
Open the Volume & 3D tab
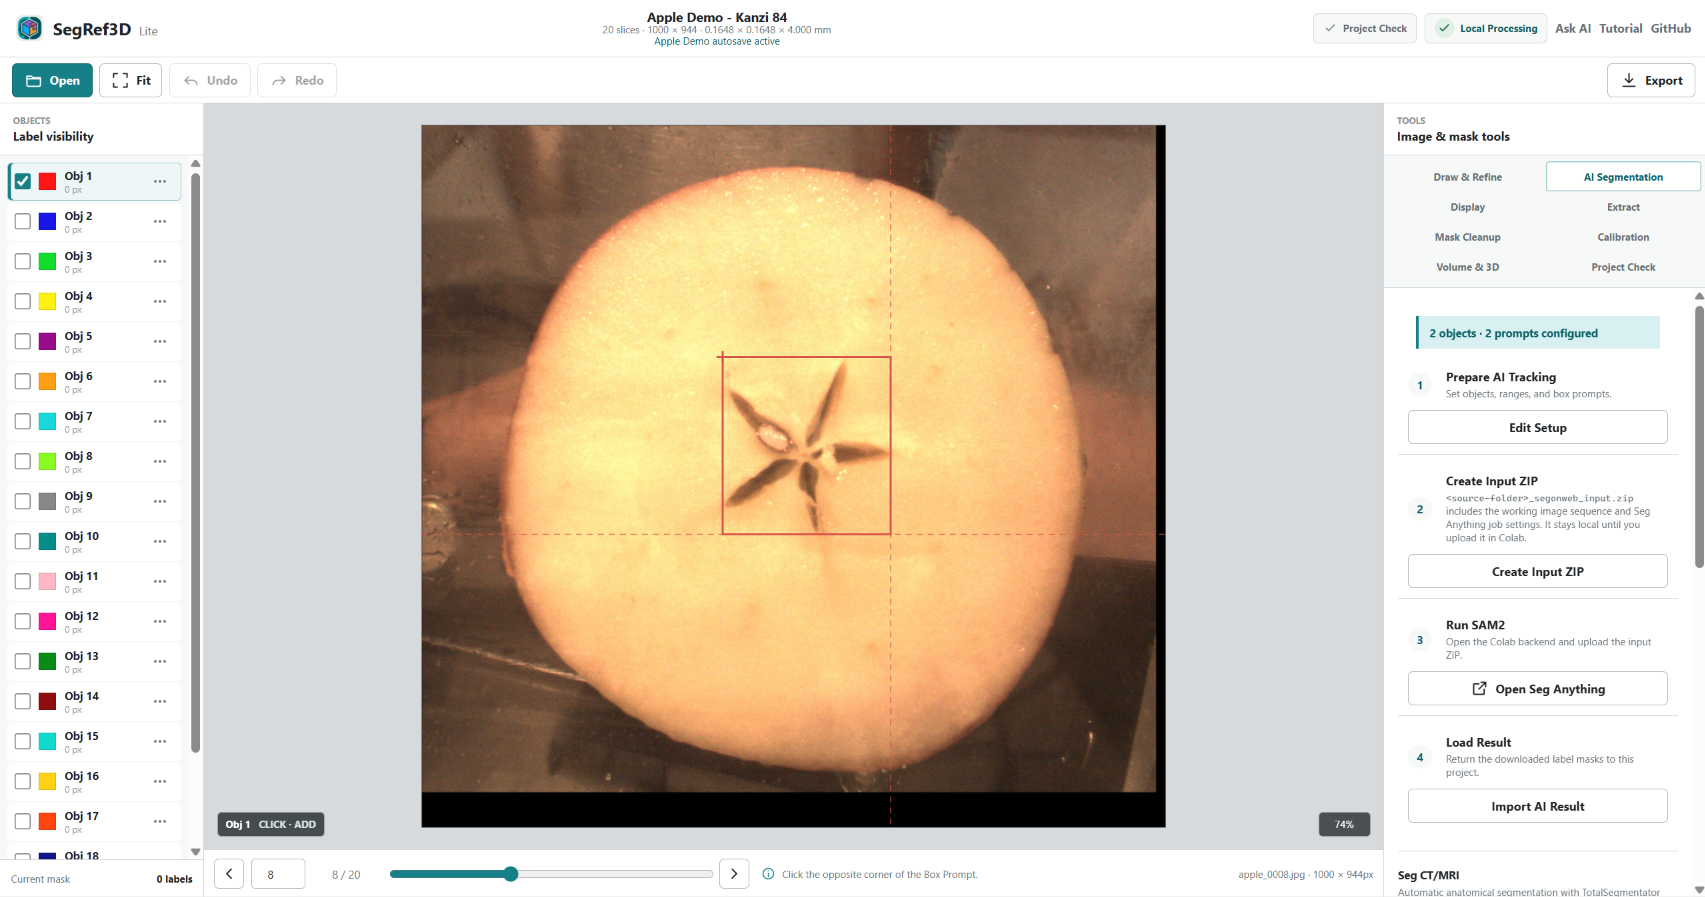(1467, 267)
